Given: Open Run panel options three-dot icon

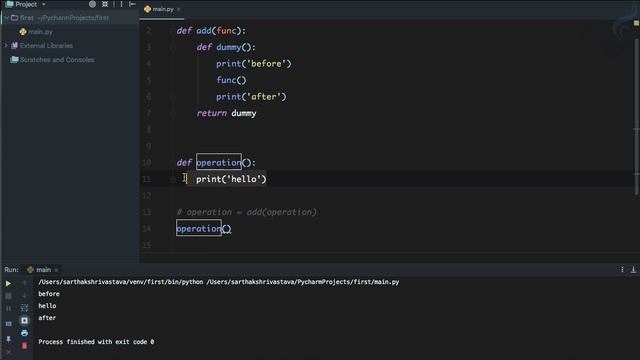Looking at the screenshot, I should [622, 269].
